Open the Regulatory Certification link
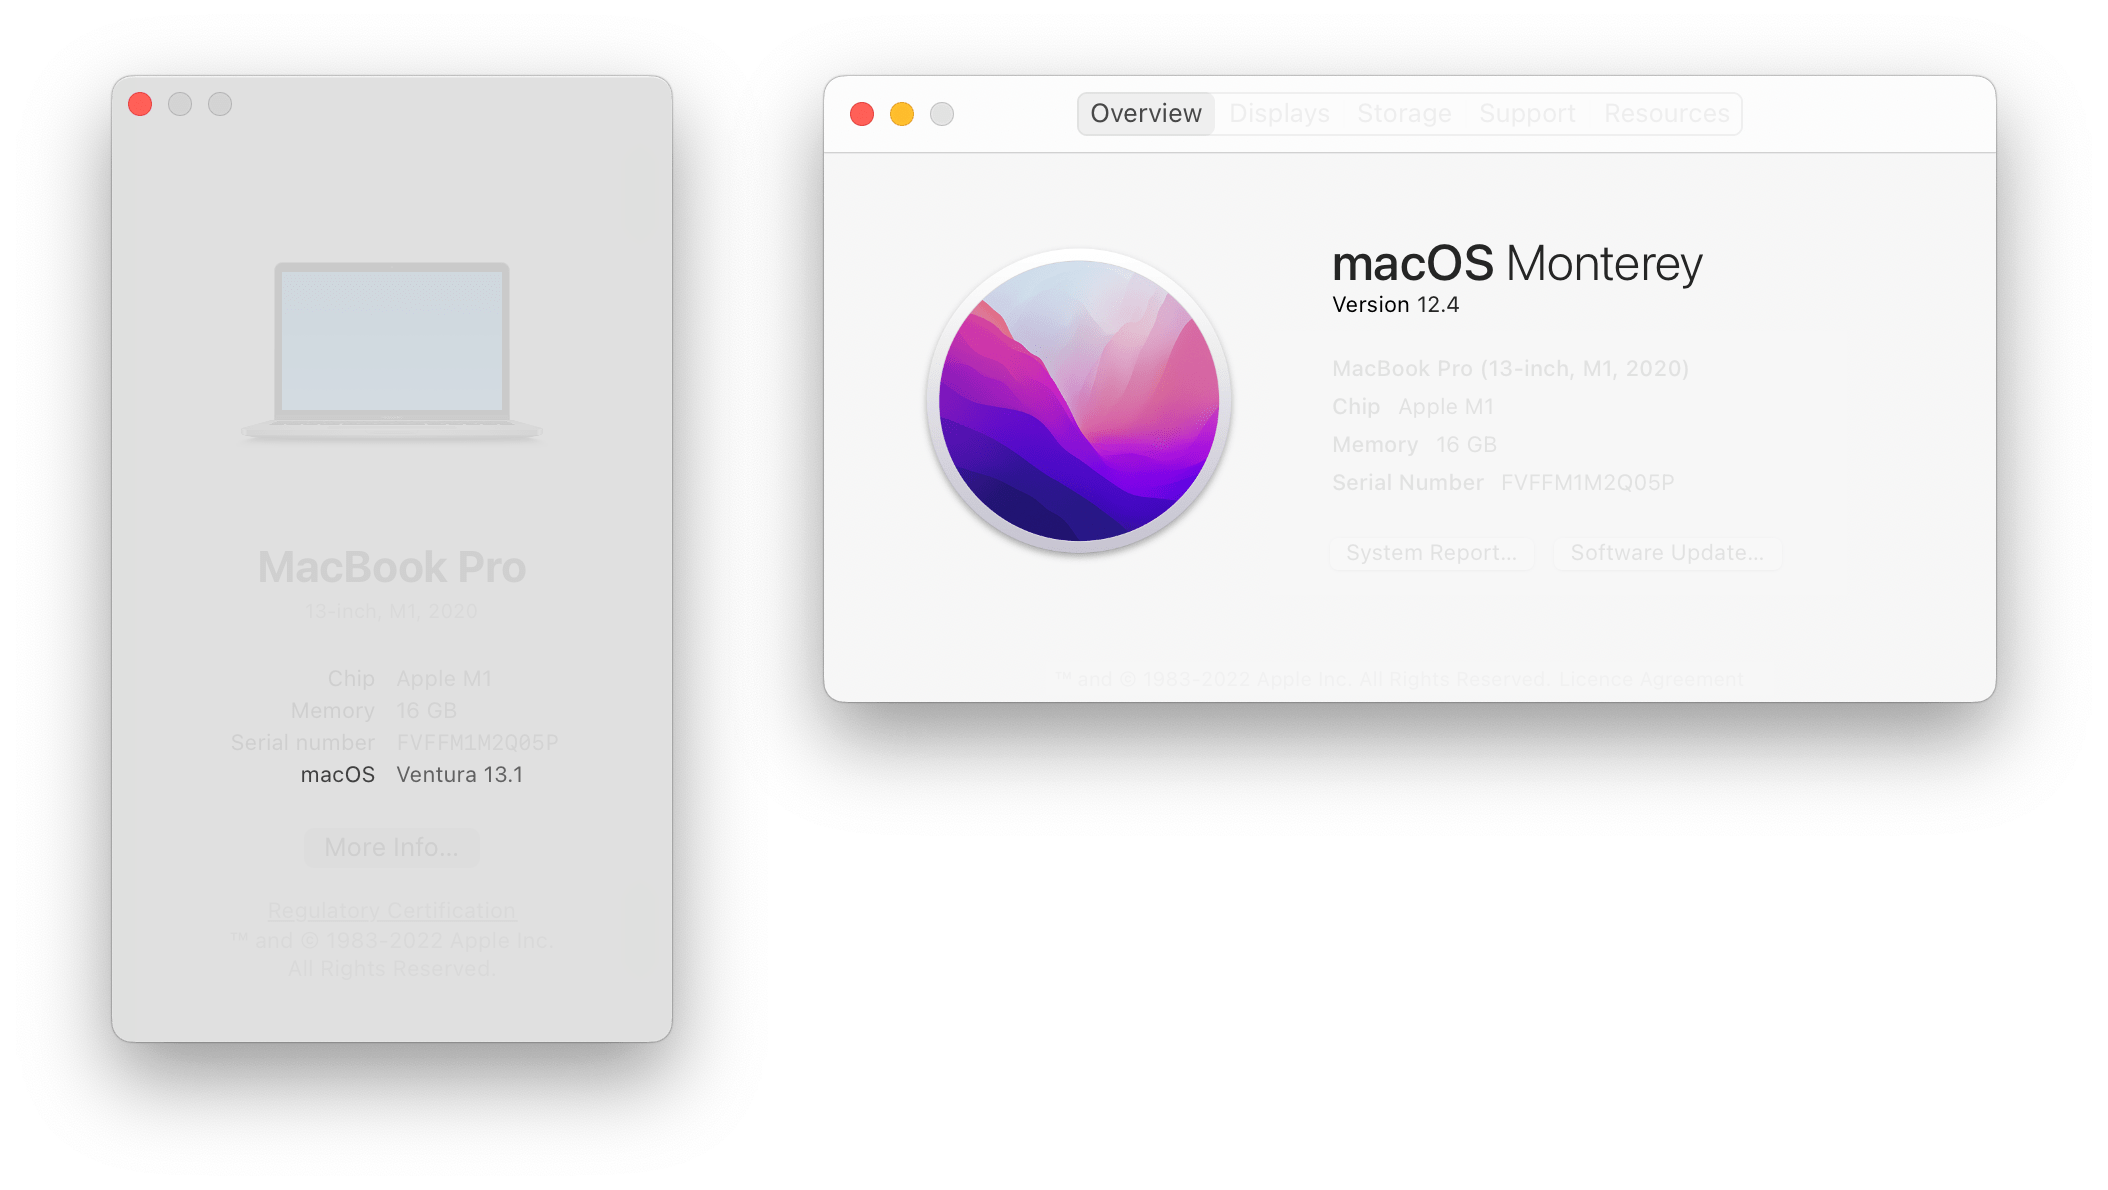This screenshot has height=1190, width=2108. (391, 911)
